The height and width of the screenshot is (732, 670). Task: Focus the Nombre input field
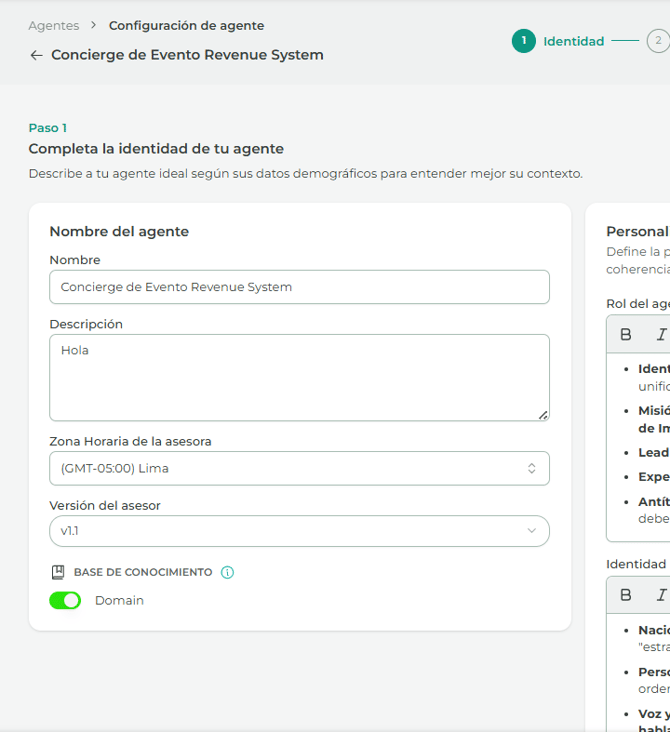pos(299,287)
